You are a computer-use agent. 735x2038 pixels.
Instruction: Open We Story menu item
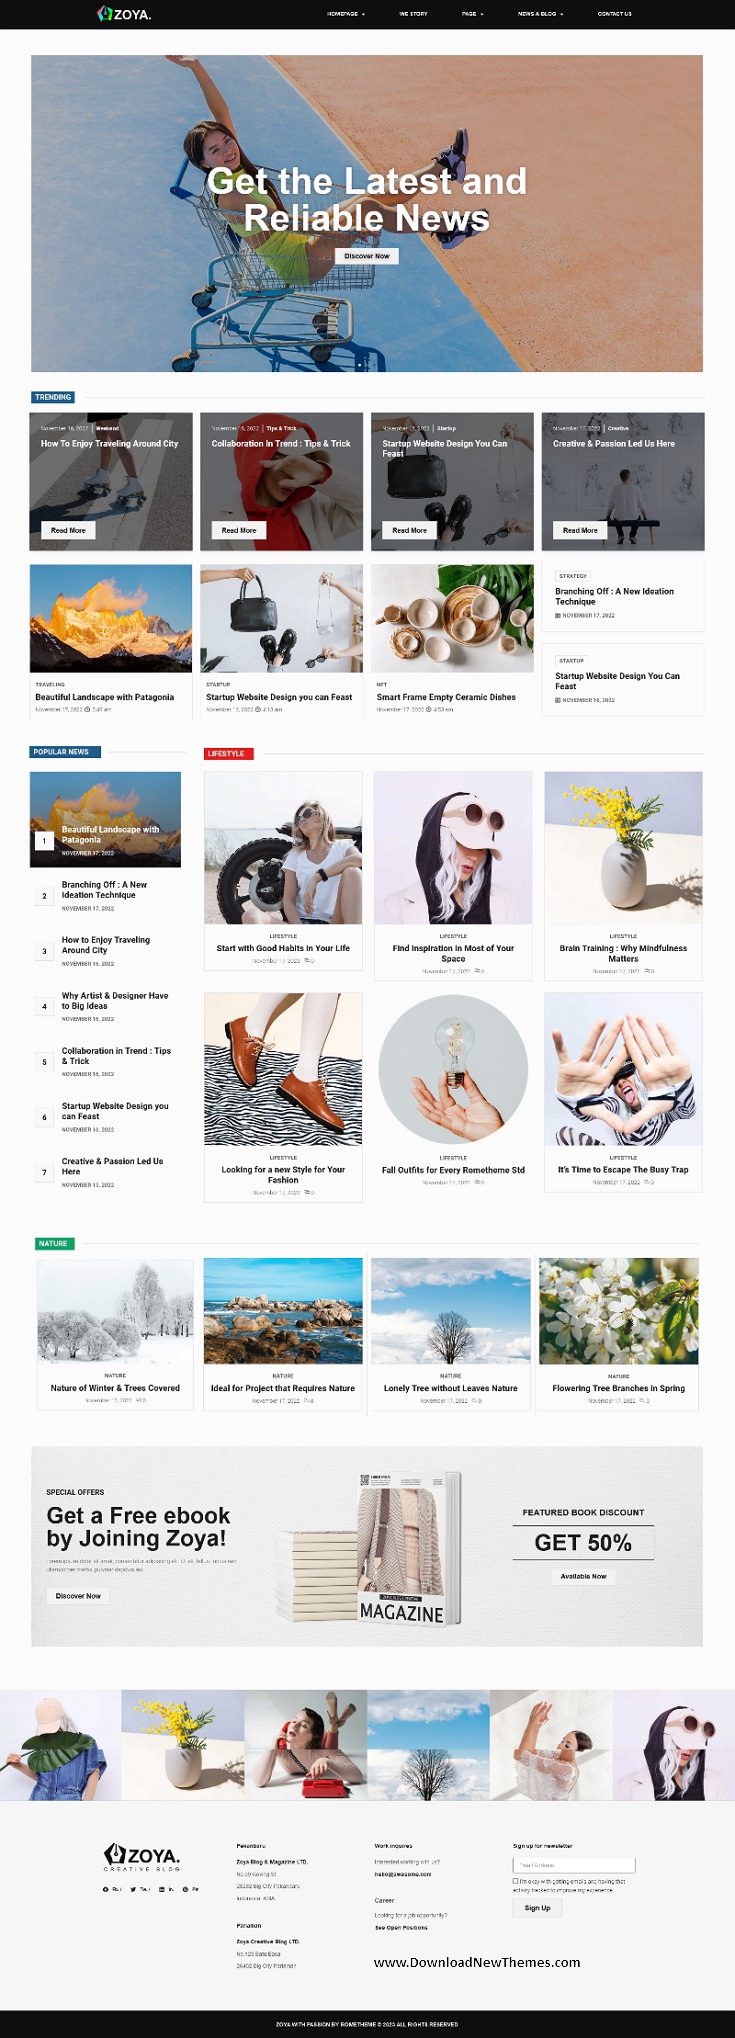click(x=413, y=14)
